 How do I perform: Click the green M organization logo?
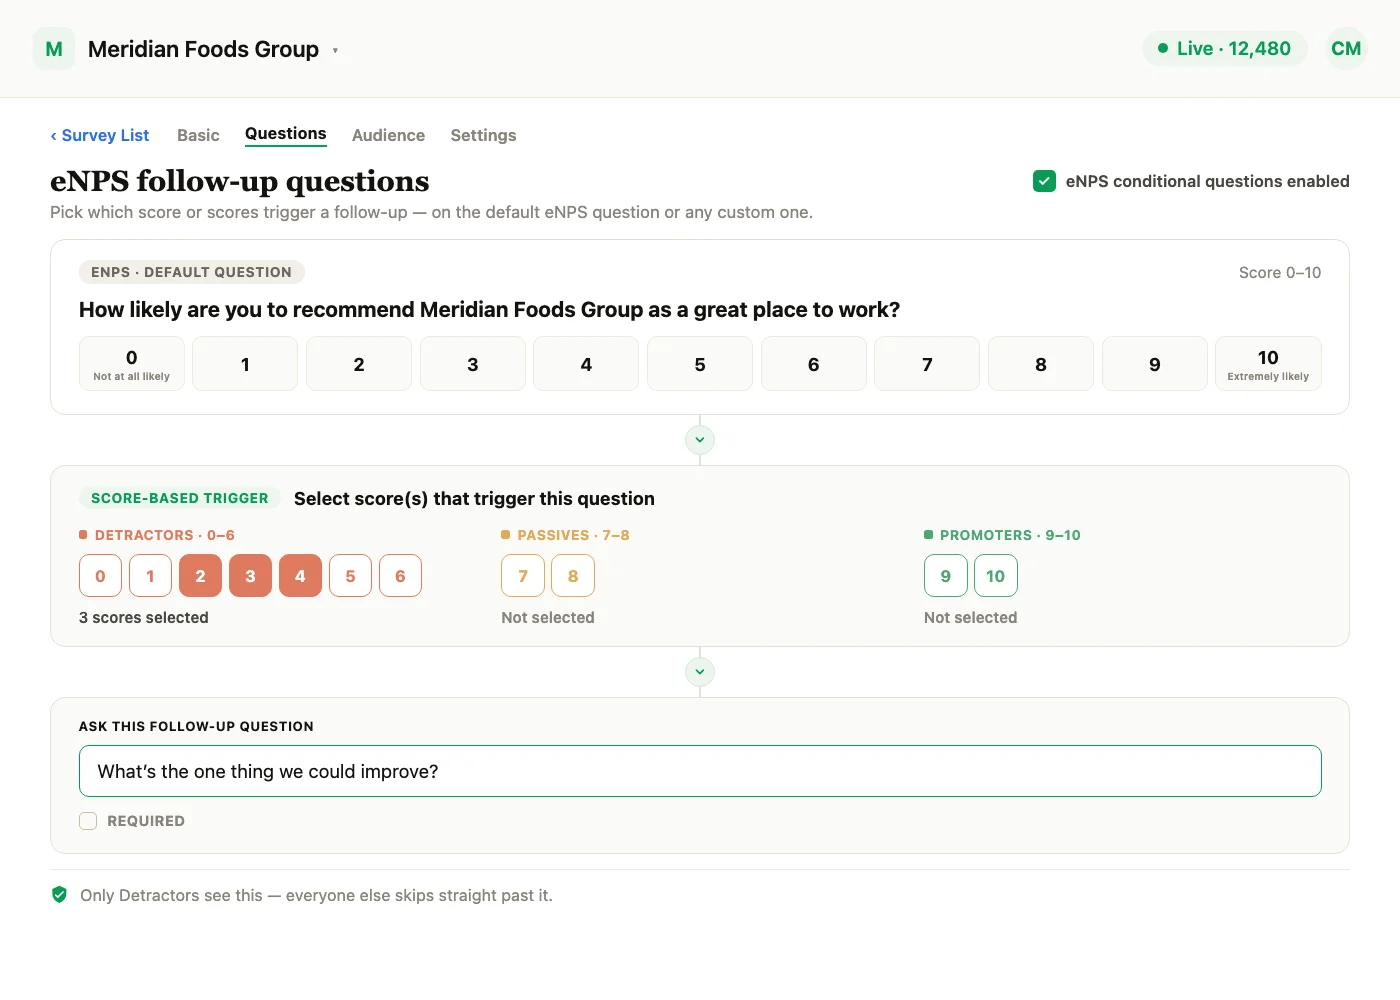pos(54,48)
